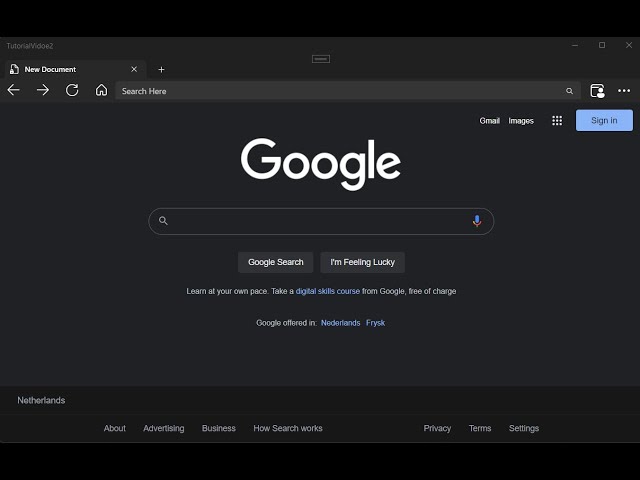Open the digital skills course link
Image resolution: width=640 pixels, height=480 pixels.
[328, 291]
